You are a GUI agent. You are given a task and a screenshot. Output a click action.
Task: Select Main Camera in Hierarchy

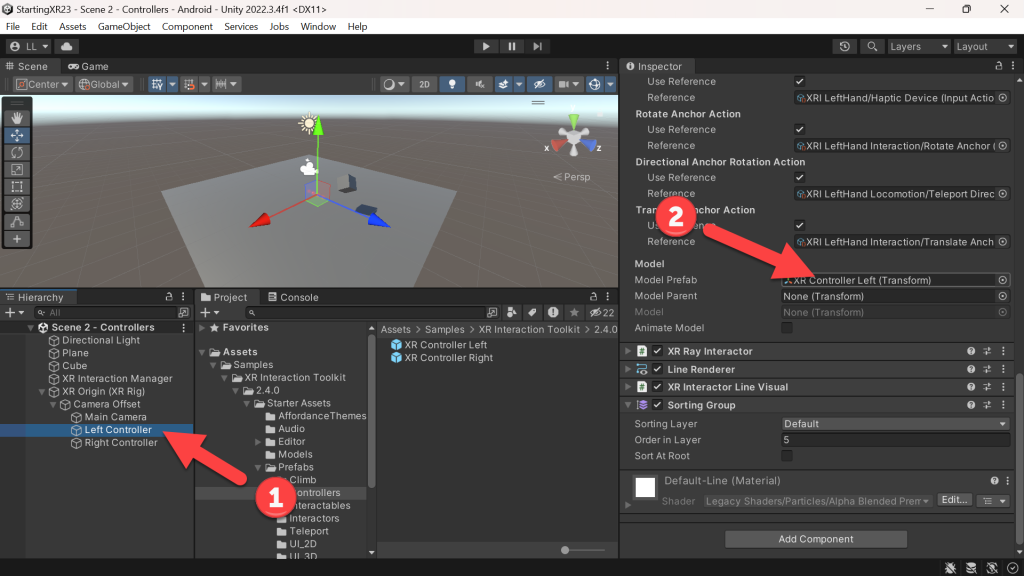coord(116,417)
